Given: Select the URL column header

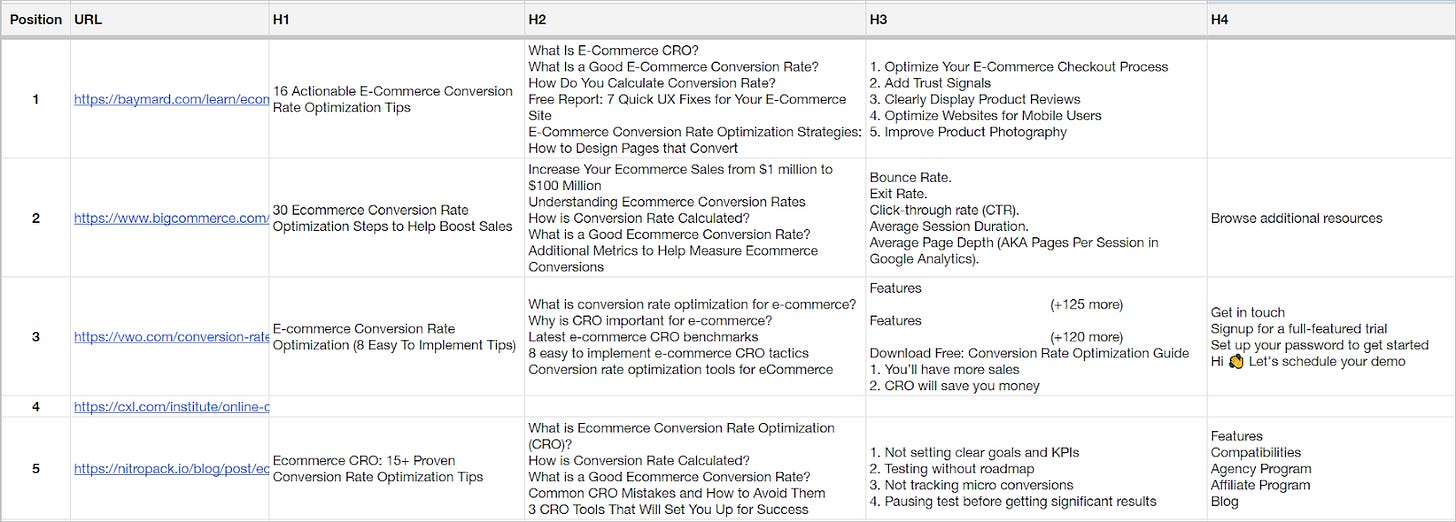Looking at the screenshot, I should (x=170, y=19).
